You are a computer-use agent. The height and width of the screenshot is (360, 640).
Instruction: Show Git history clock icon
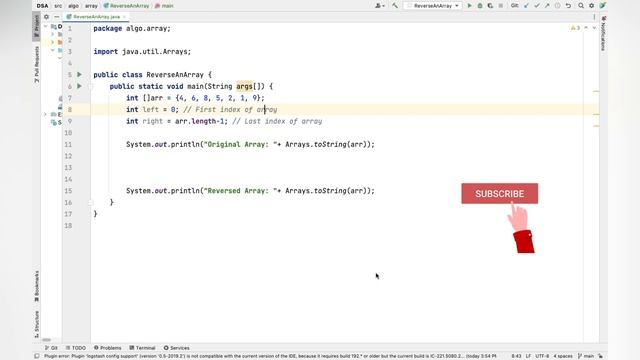(x=558, y=6)
